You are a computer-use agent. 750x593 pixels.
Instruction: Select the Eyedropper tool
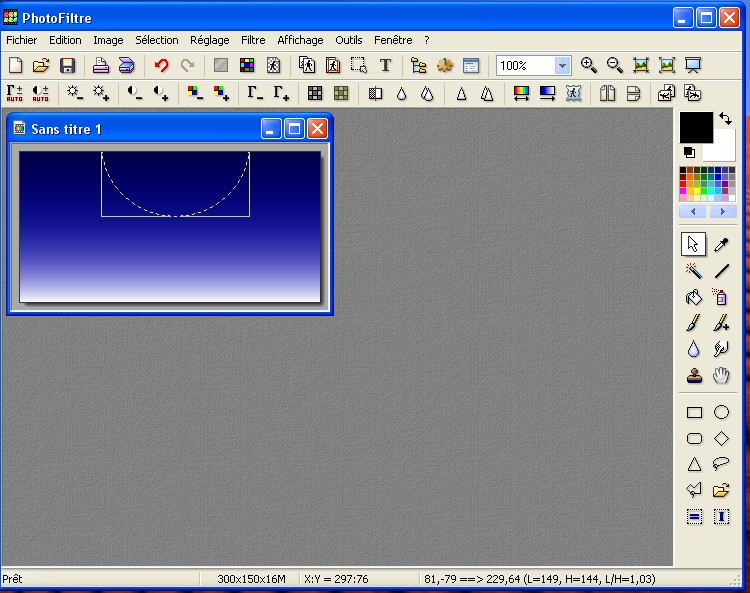pos(721,244)
